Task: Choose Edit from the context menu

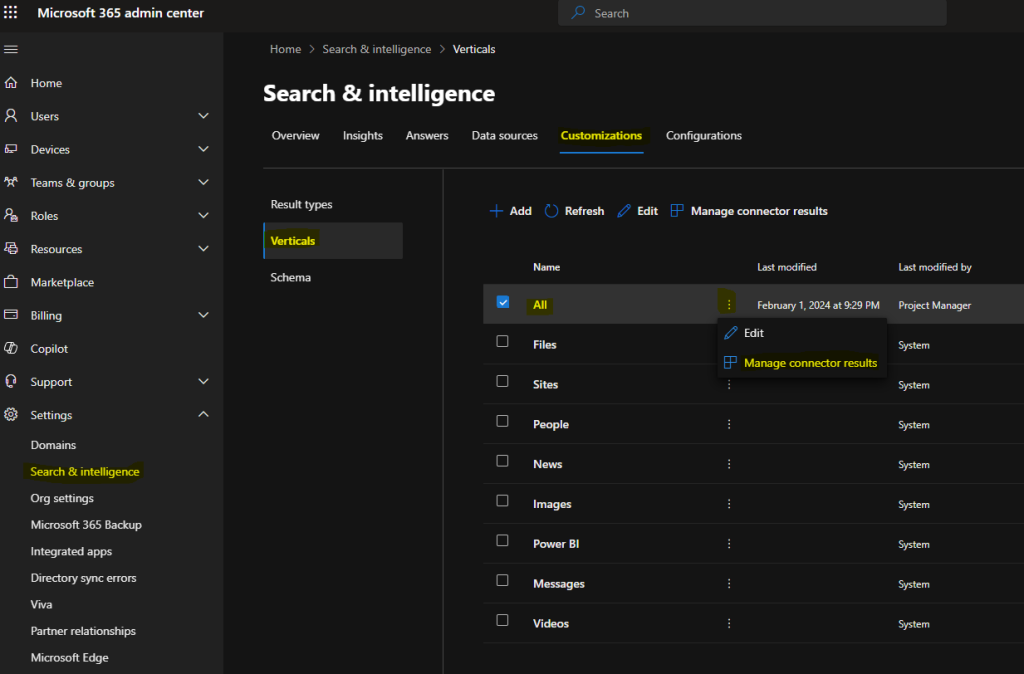Action: point(802,333)
